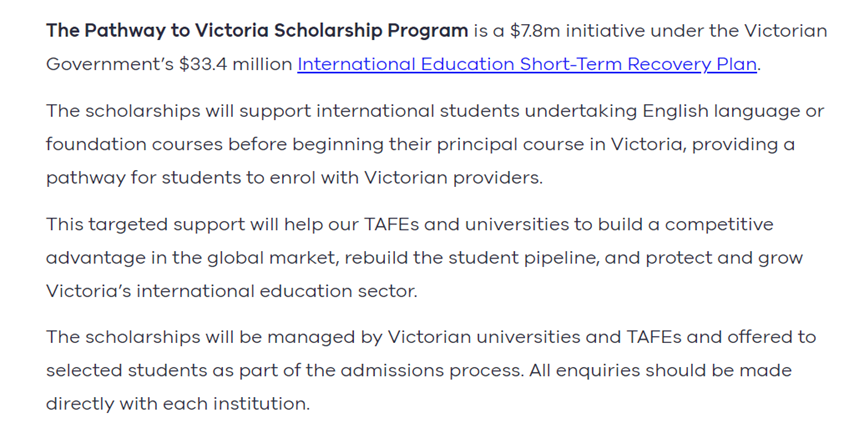This screenshot has height=428, width=864.
Task: Click the bold Pathway to Victoria Scholarship Program heading
Action: pos(257,31)
